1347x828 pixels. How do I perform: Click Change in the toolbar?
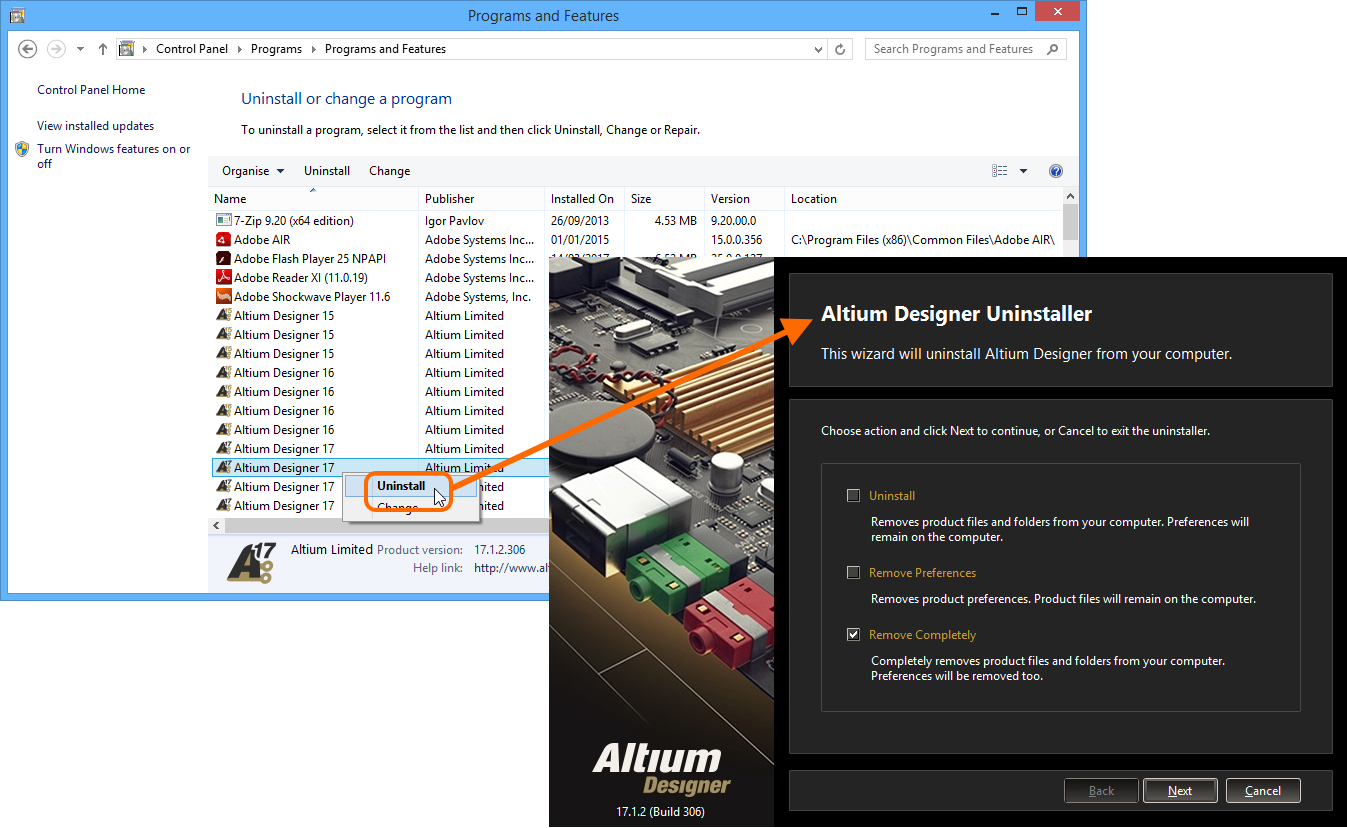(389, 171)
